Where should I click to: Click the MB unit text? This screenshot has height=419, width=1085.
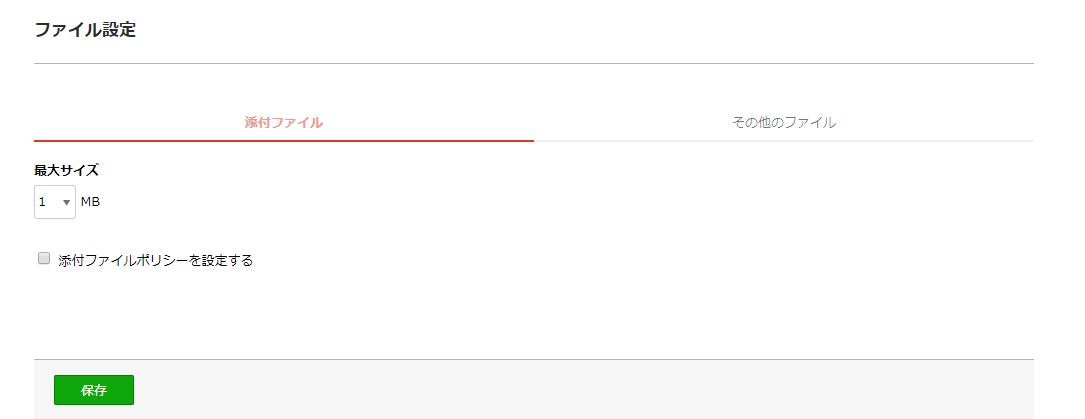[91, 202]
